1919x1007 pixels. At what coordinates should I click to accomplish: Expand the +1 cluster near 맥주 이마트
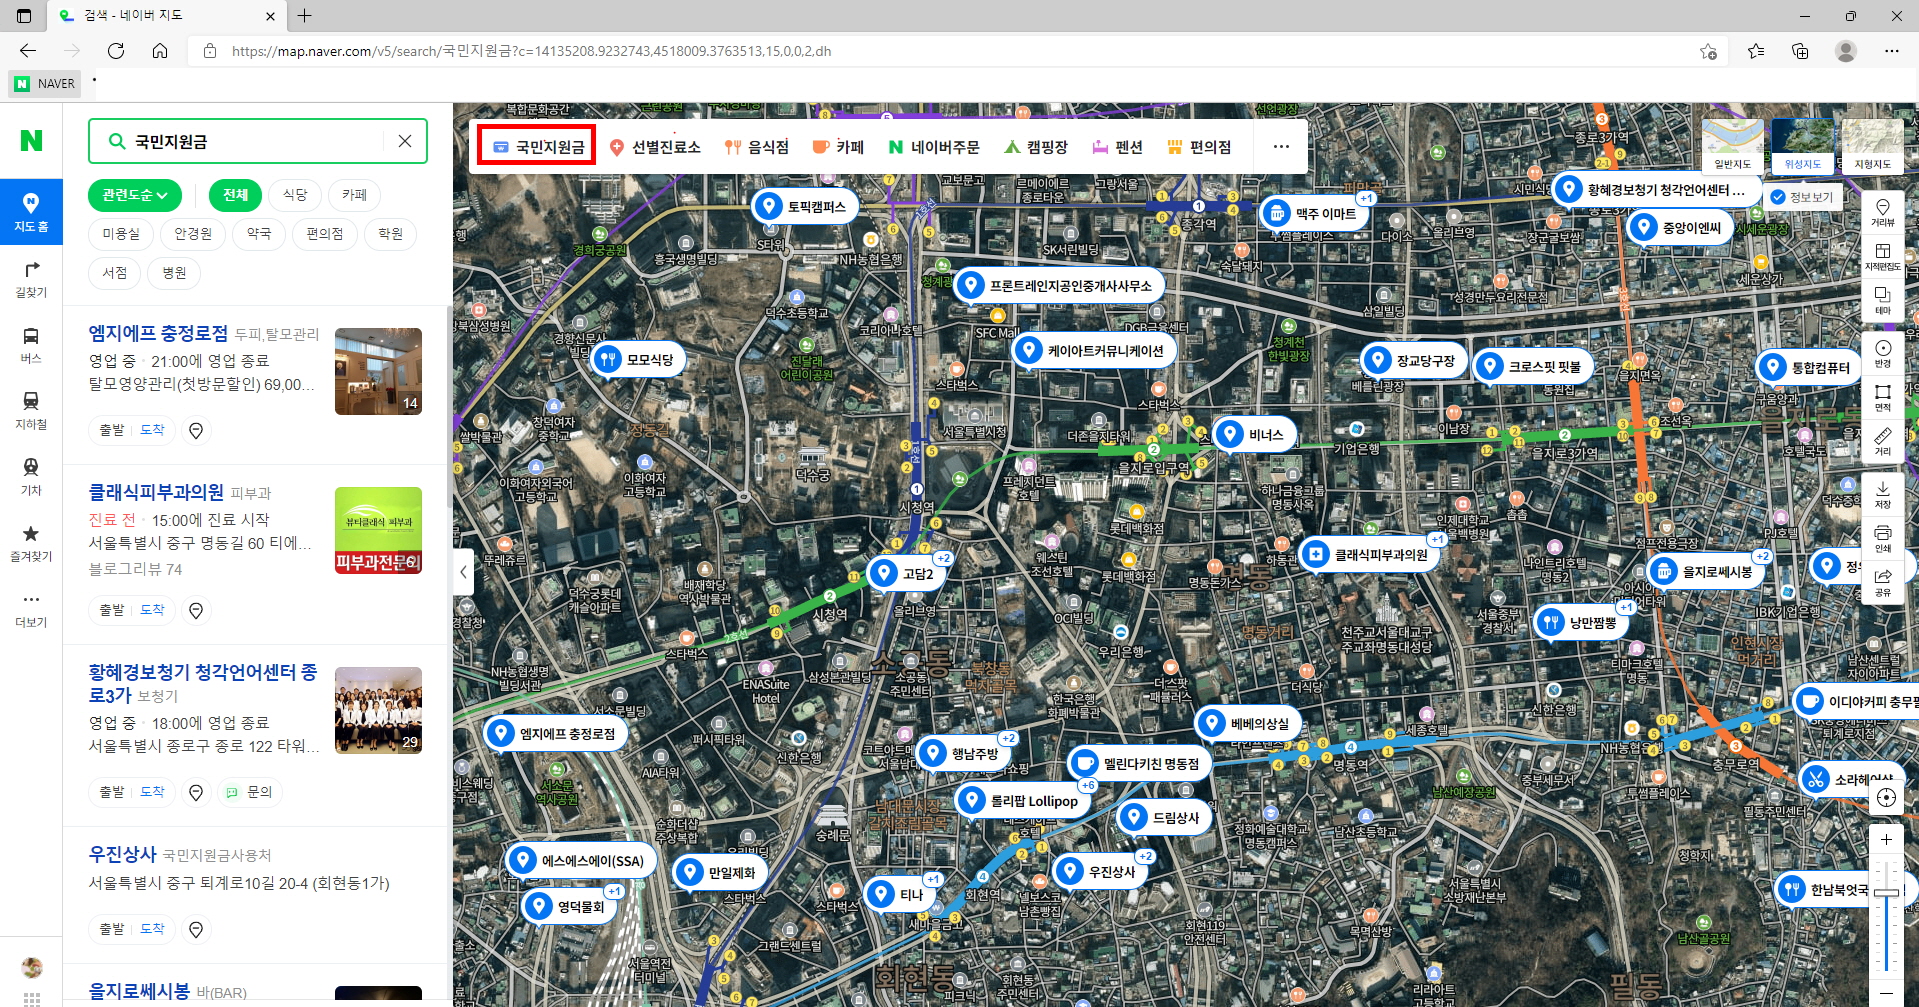(1366, 198)
